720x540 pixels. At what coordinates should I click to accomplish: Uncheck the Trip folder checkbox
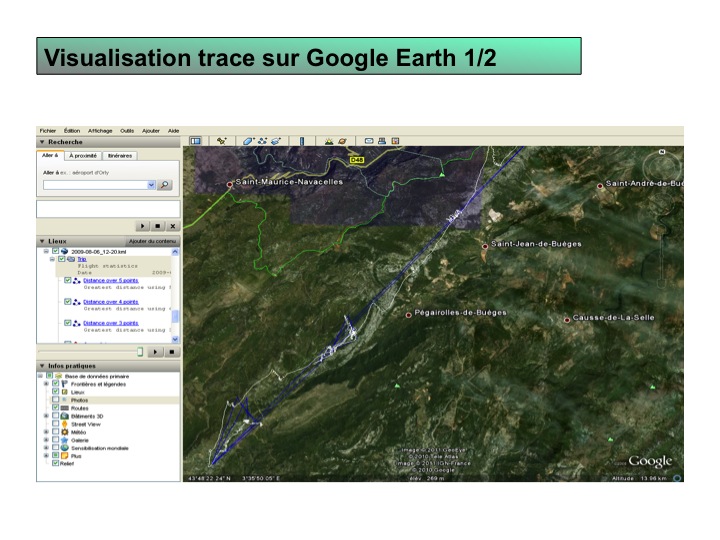[62, 259]
